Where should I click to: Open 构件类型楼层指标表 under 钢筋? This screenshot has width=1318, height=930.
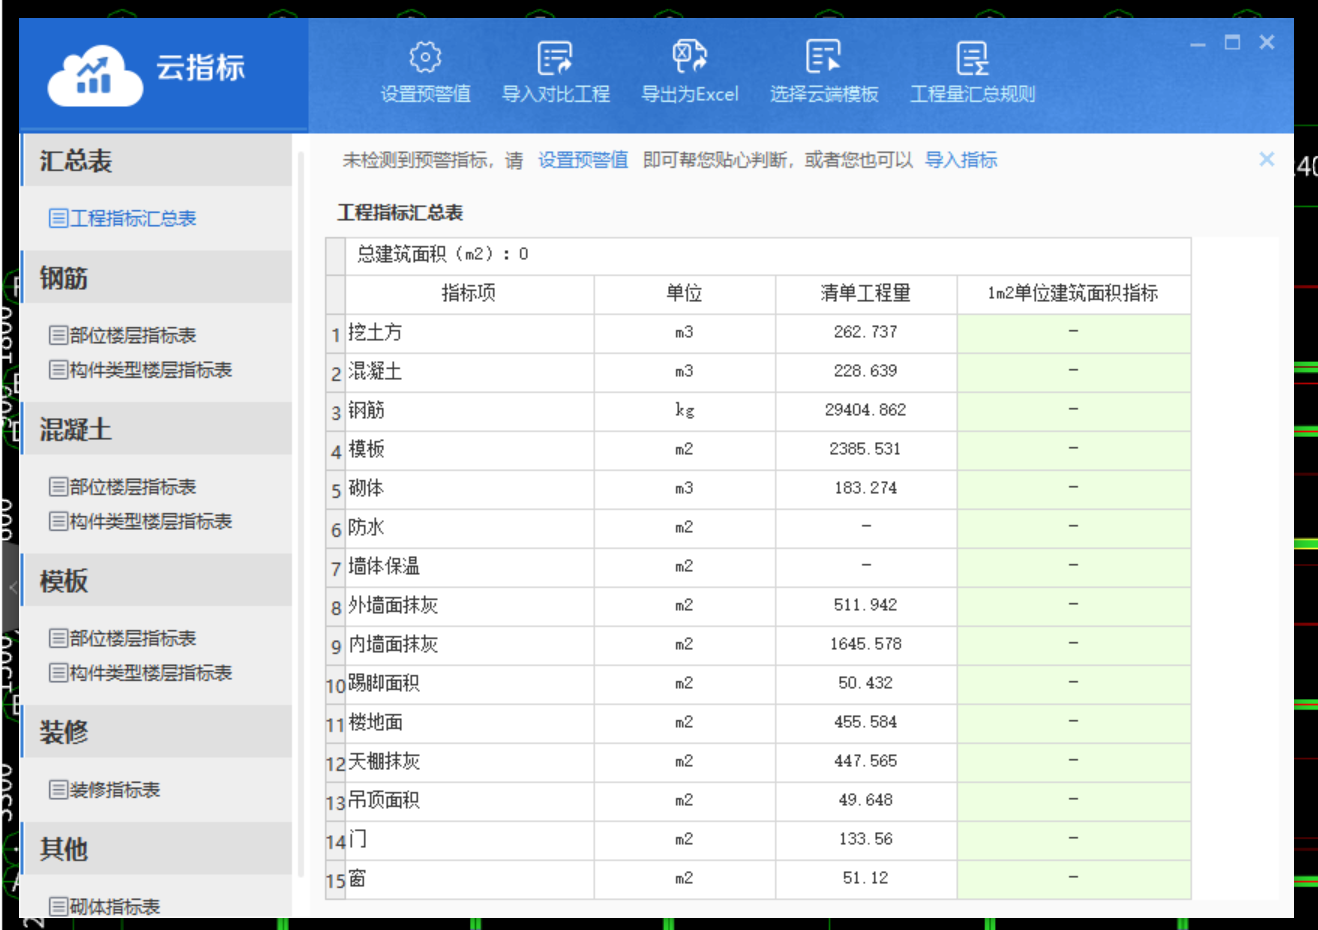click(141, 370)
